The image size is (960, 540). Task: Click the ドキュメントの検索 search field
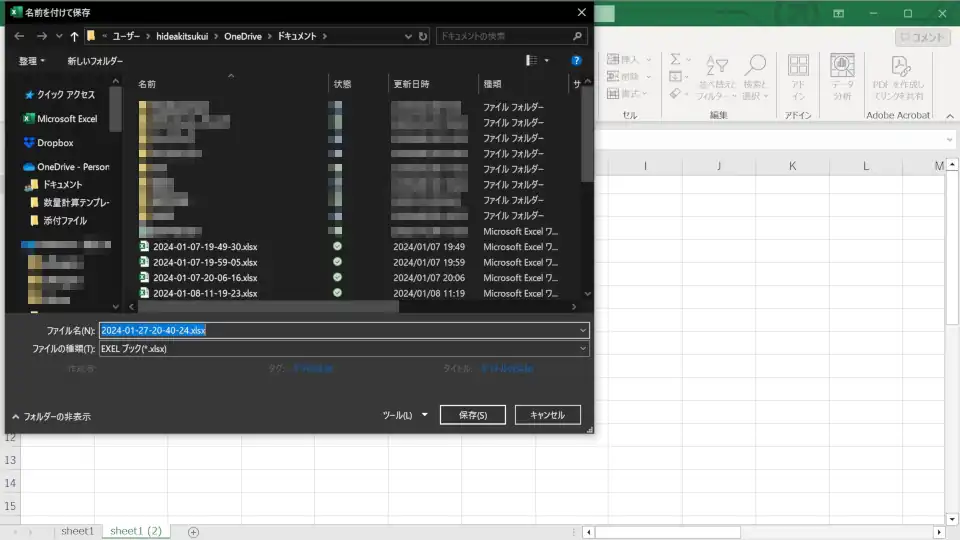505,36
